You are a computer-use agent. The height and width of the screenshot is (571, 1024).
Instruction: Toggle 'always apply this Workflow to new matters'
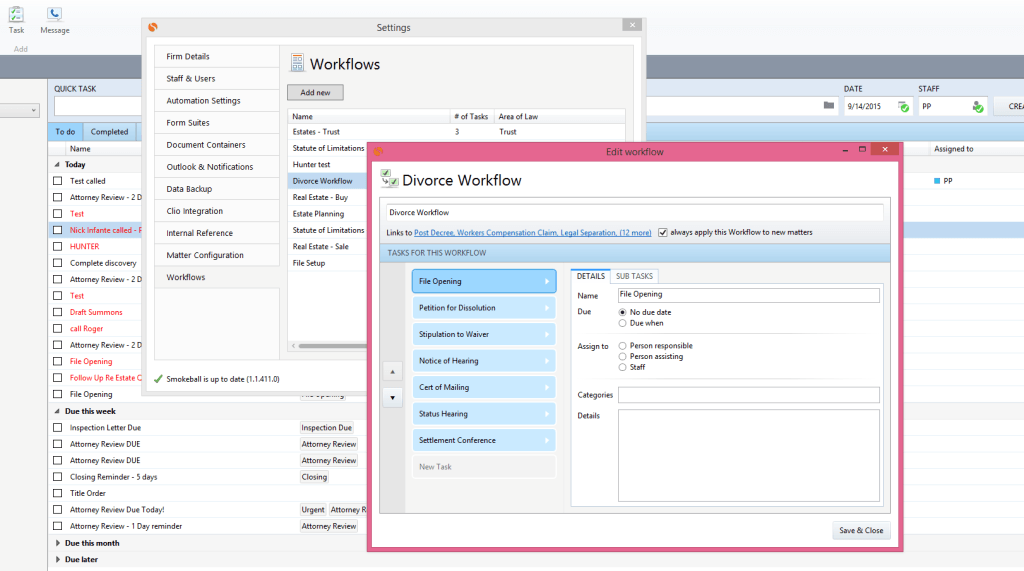pos(663,232)
